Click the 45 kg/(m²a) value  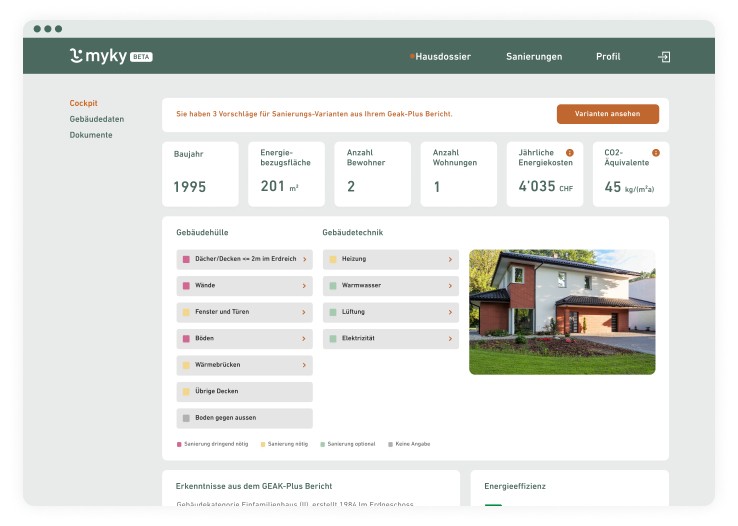pos(629,187)
